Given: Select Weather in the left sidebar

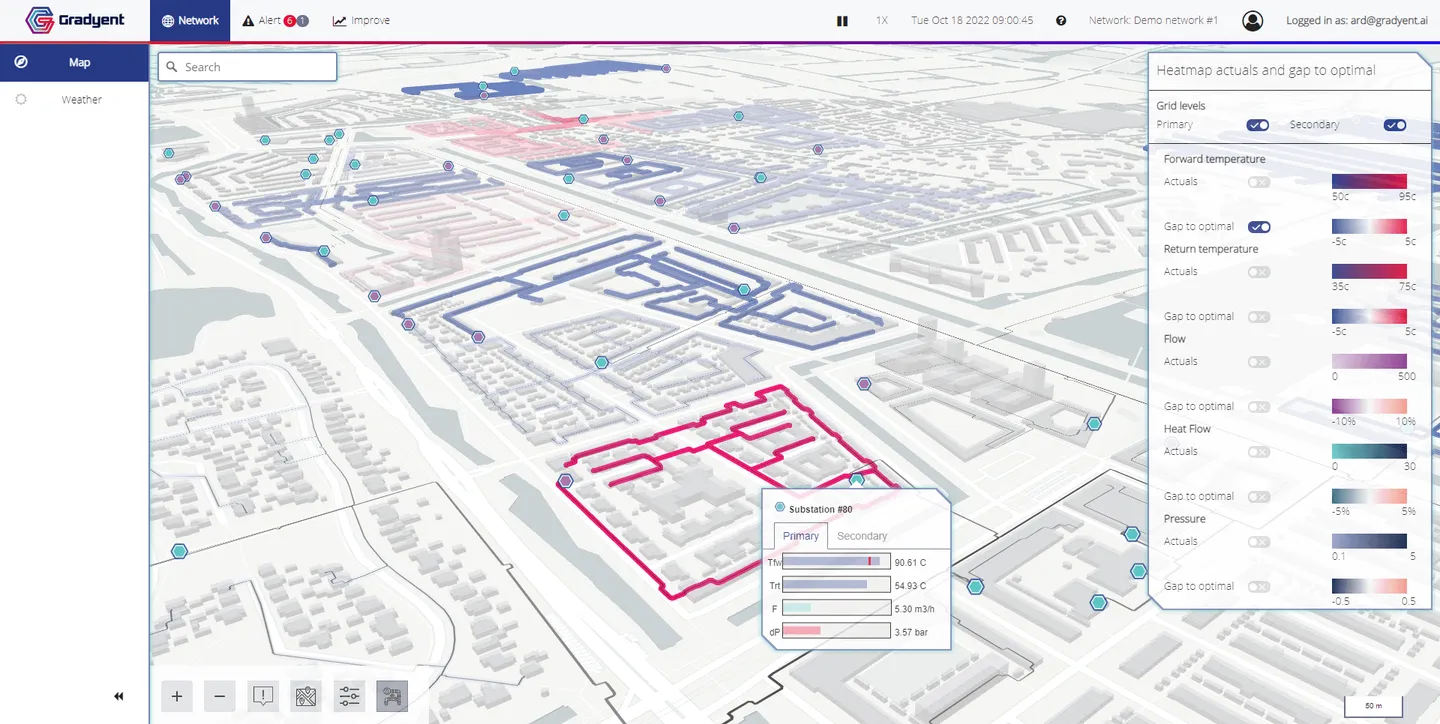Looking at the screenshot, I should pyautogui.click(x=81, y=100).
